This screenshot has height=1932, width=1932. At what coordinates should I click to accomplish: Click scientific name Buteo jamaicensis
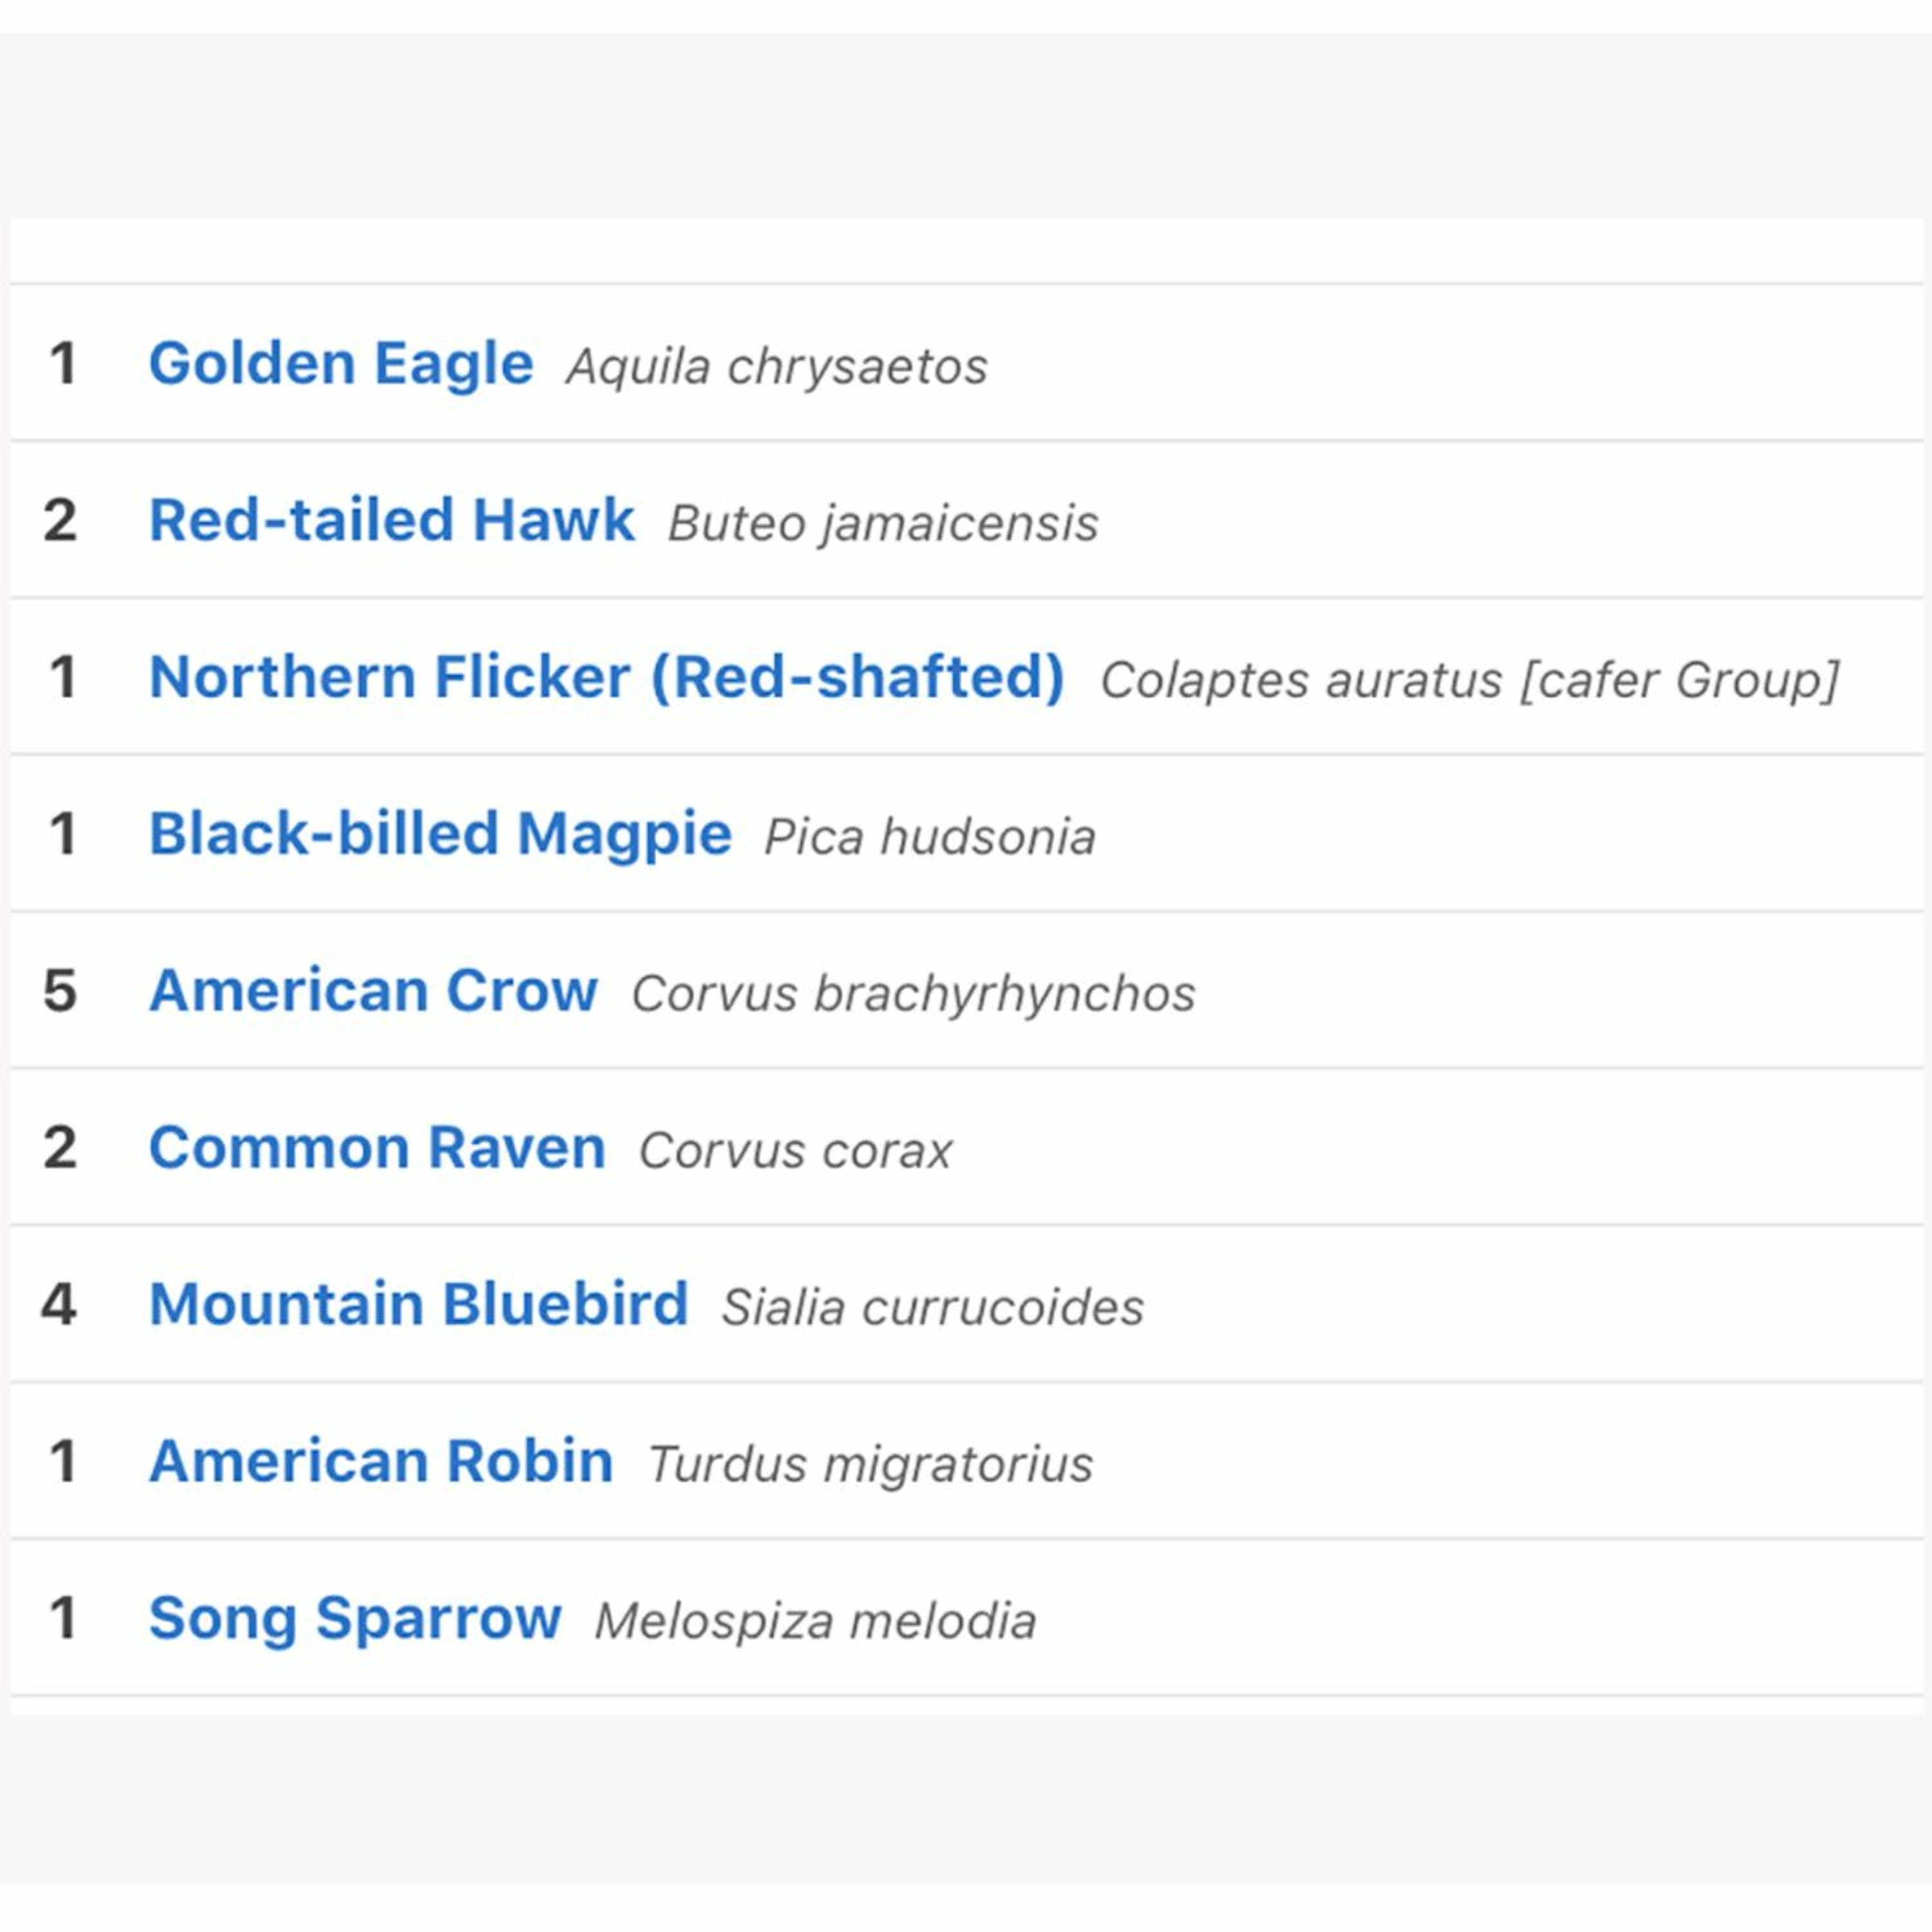click(883, 524)
